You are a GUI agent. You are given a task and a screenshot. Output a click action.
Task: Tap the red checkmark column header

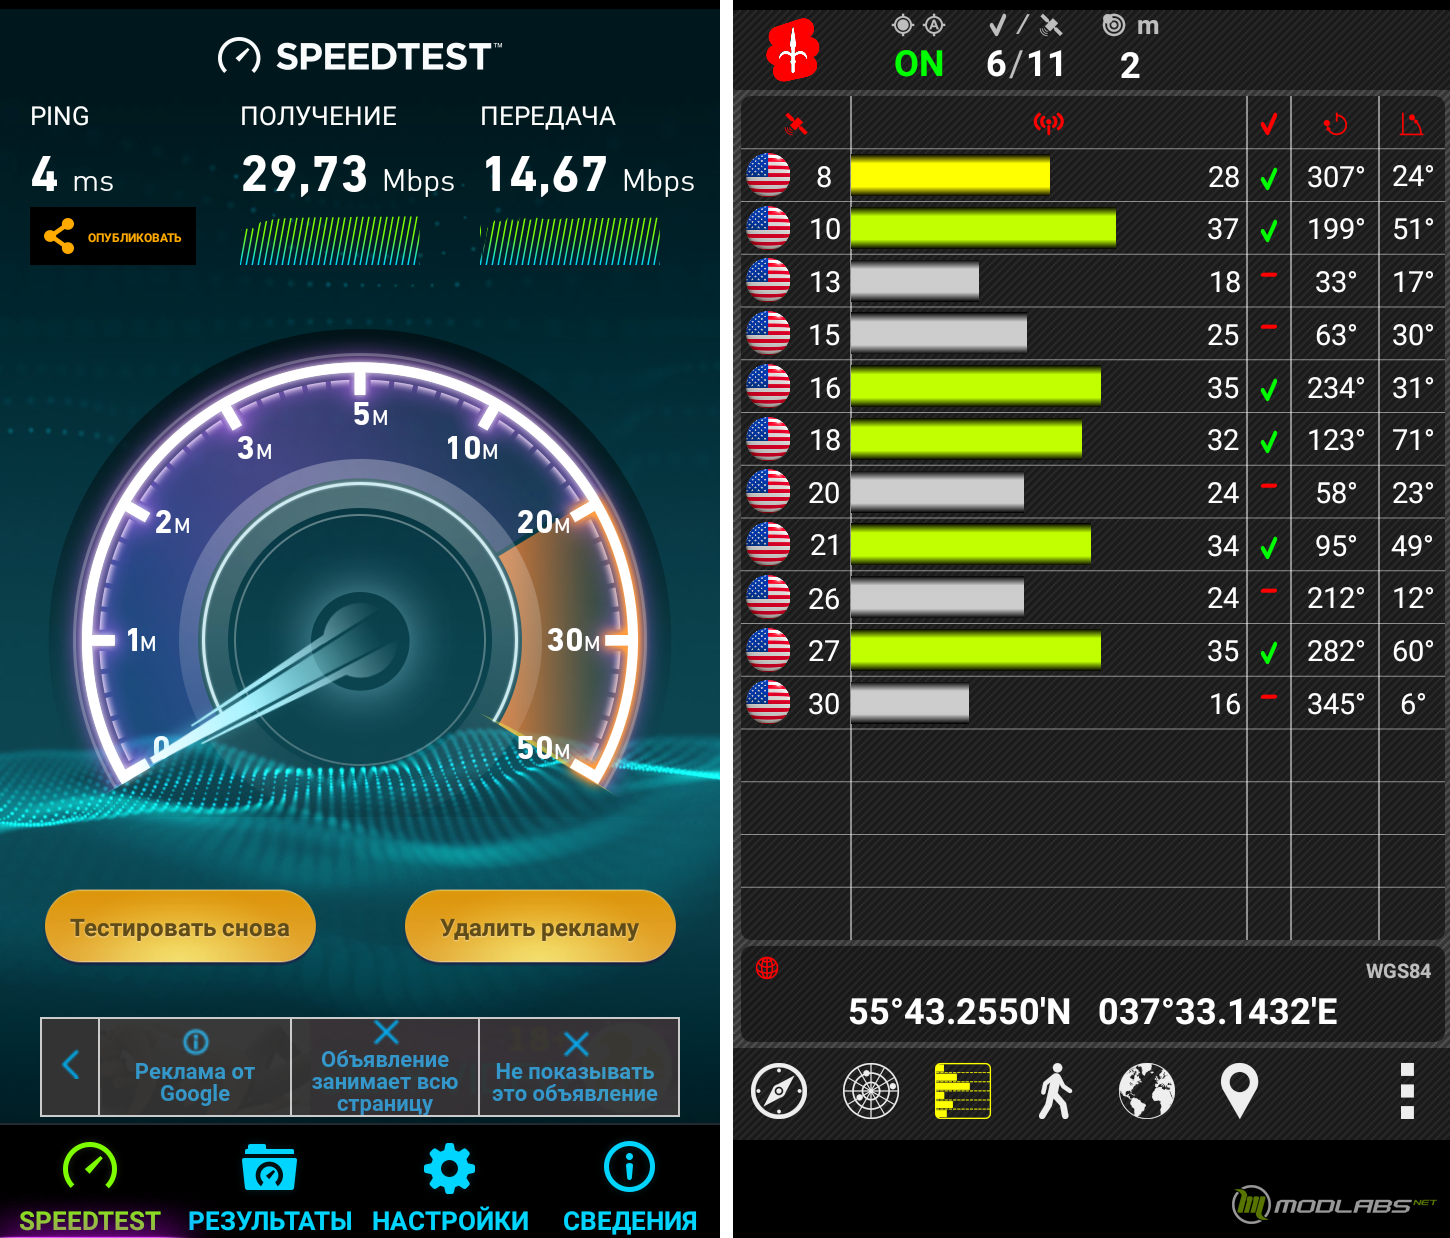pos(1269,124)
